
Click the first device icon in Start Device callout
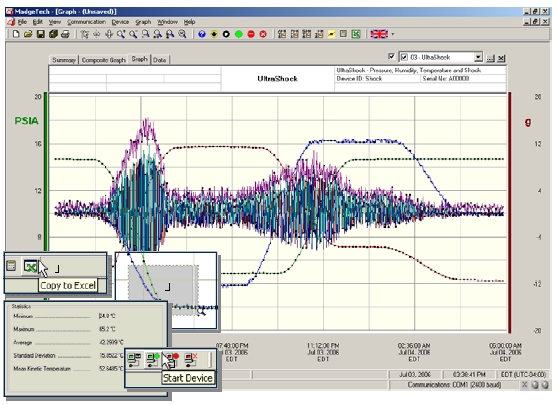click(134, 360)
